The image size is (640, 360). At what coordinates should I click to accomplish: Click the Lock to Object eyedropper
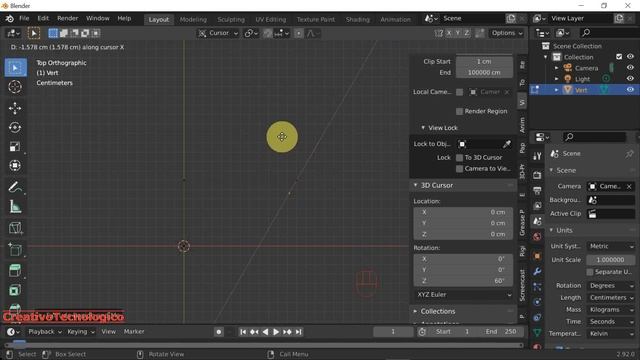507,144
